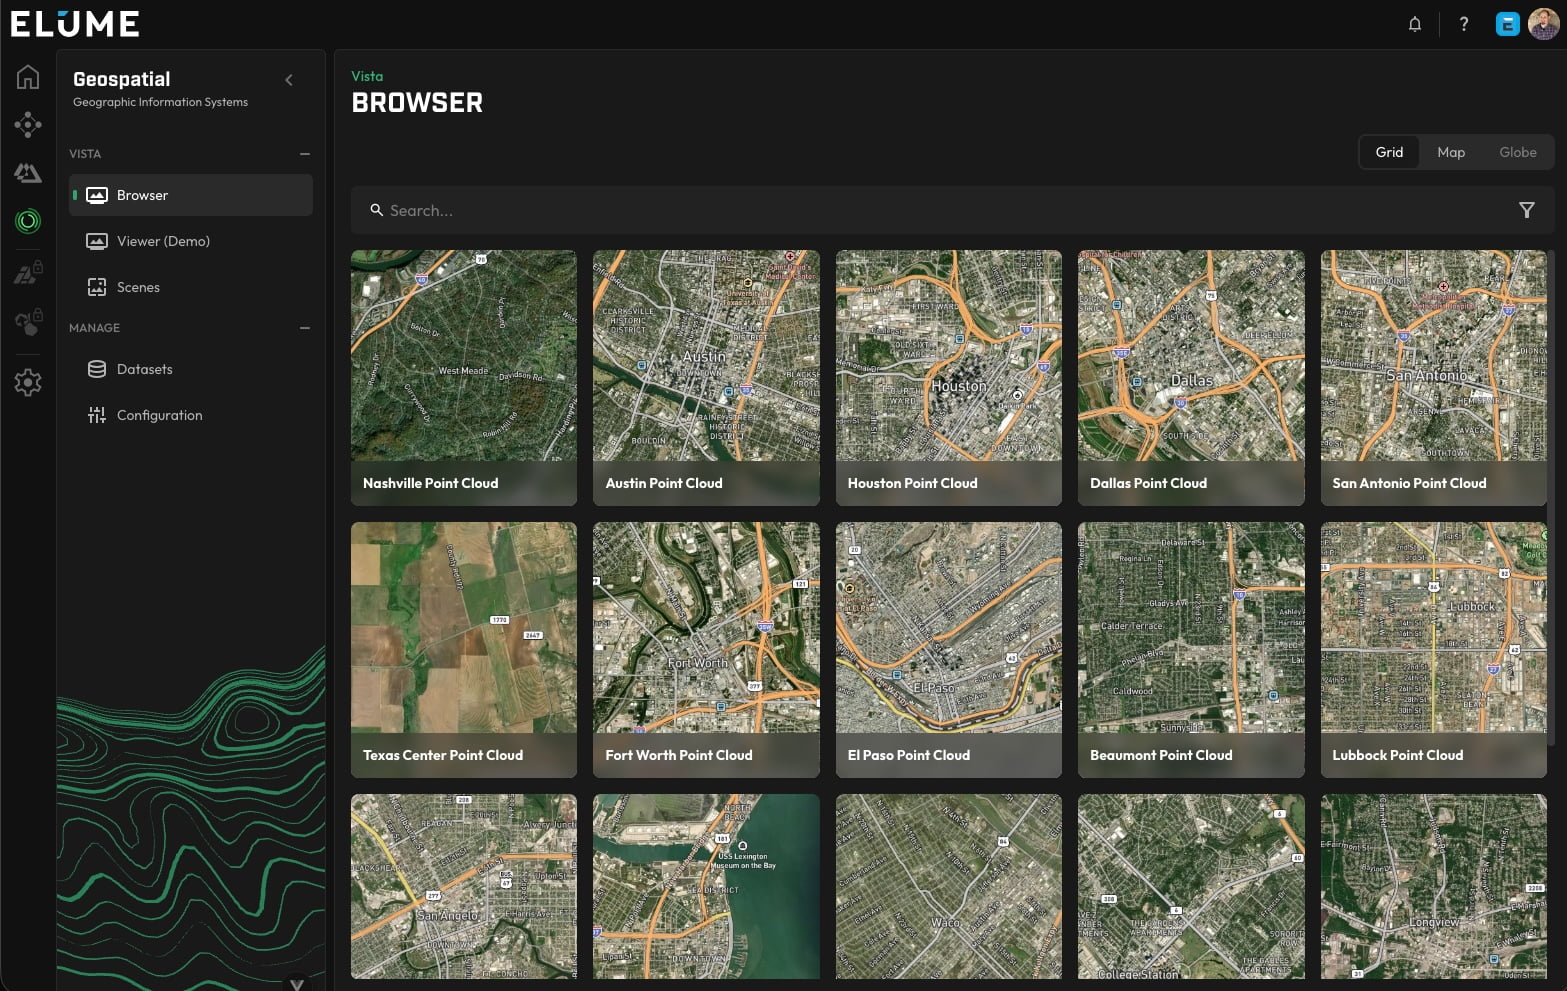Switch to Globe view
This screenshot has width=1567, height=991.
pyautogui.click(x=1517, y=152)
